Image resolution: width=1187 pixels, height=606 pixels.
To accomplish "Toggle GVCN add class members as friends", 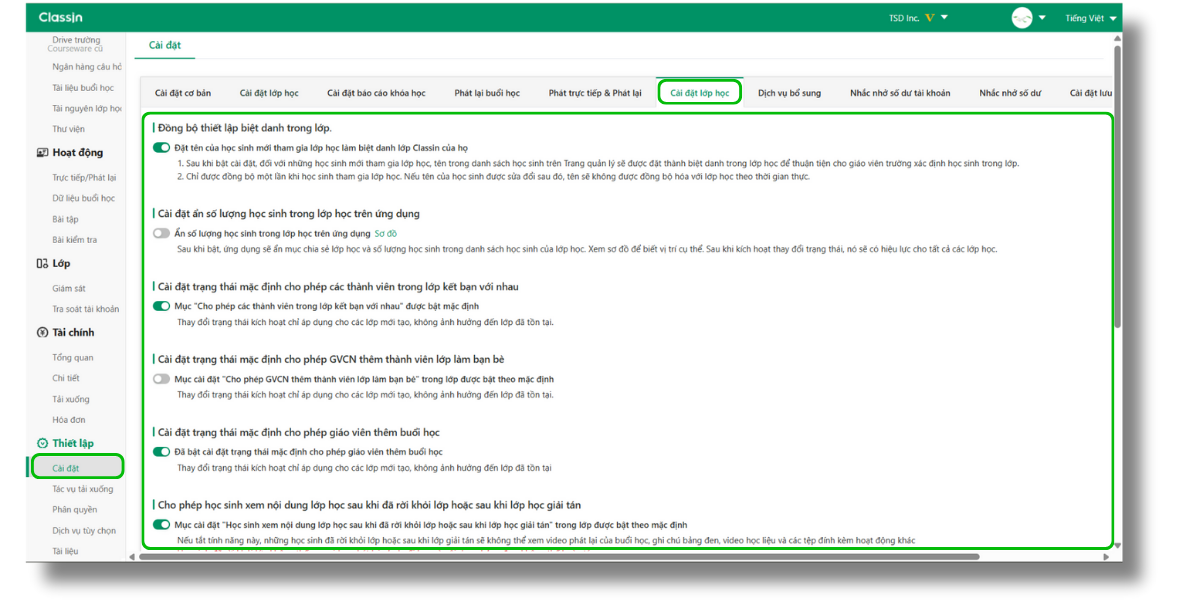I will click(x=161, y=379).
